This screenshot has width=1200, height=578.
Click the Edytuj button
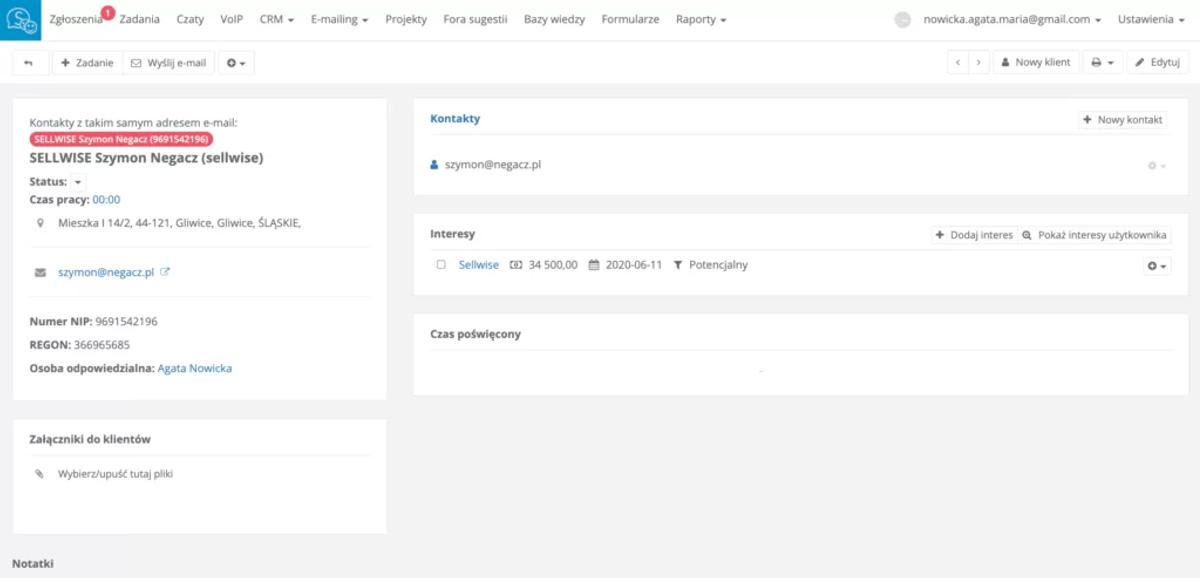(x=1157, y=62)
